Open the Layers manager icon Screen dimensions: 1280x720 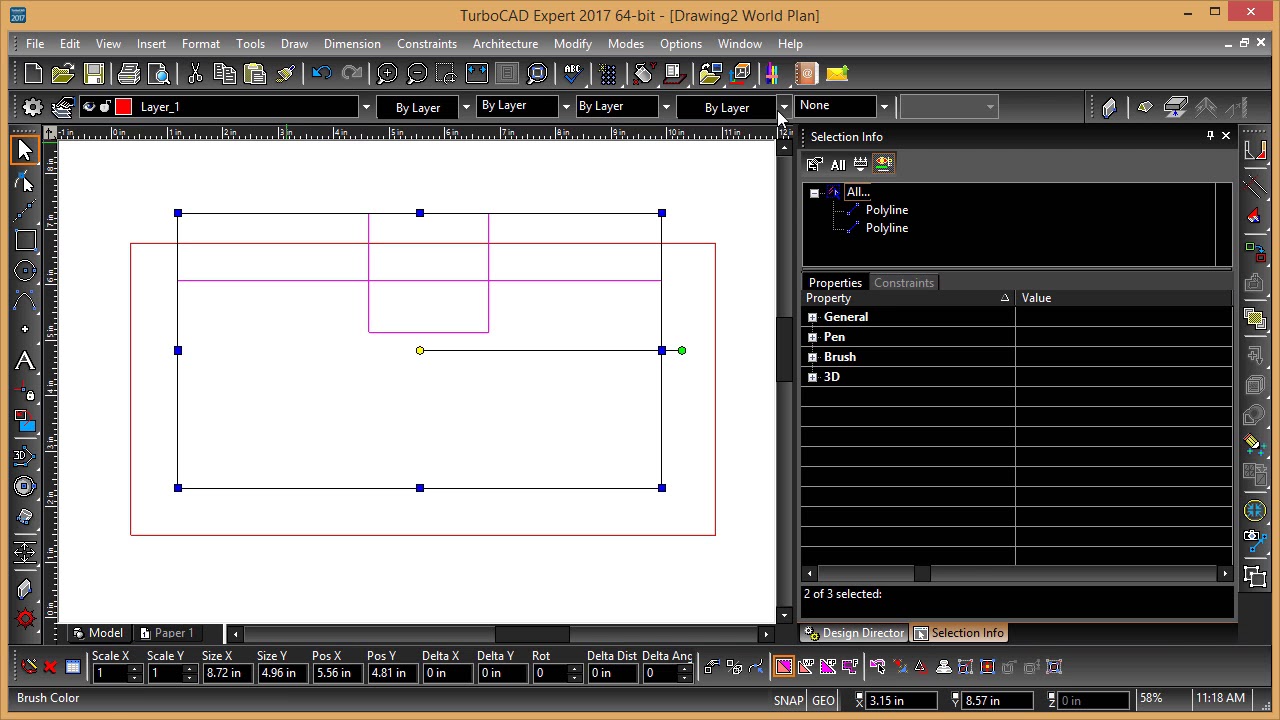[62, 107]
